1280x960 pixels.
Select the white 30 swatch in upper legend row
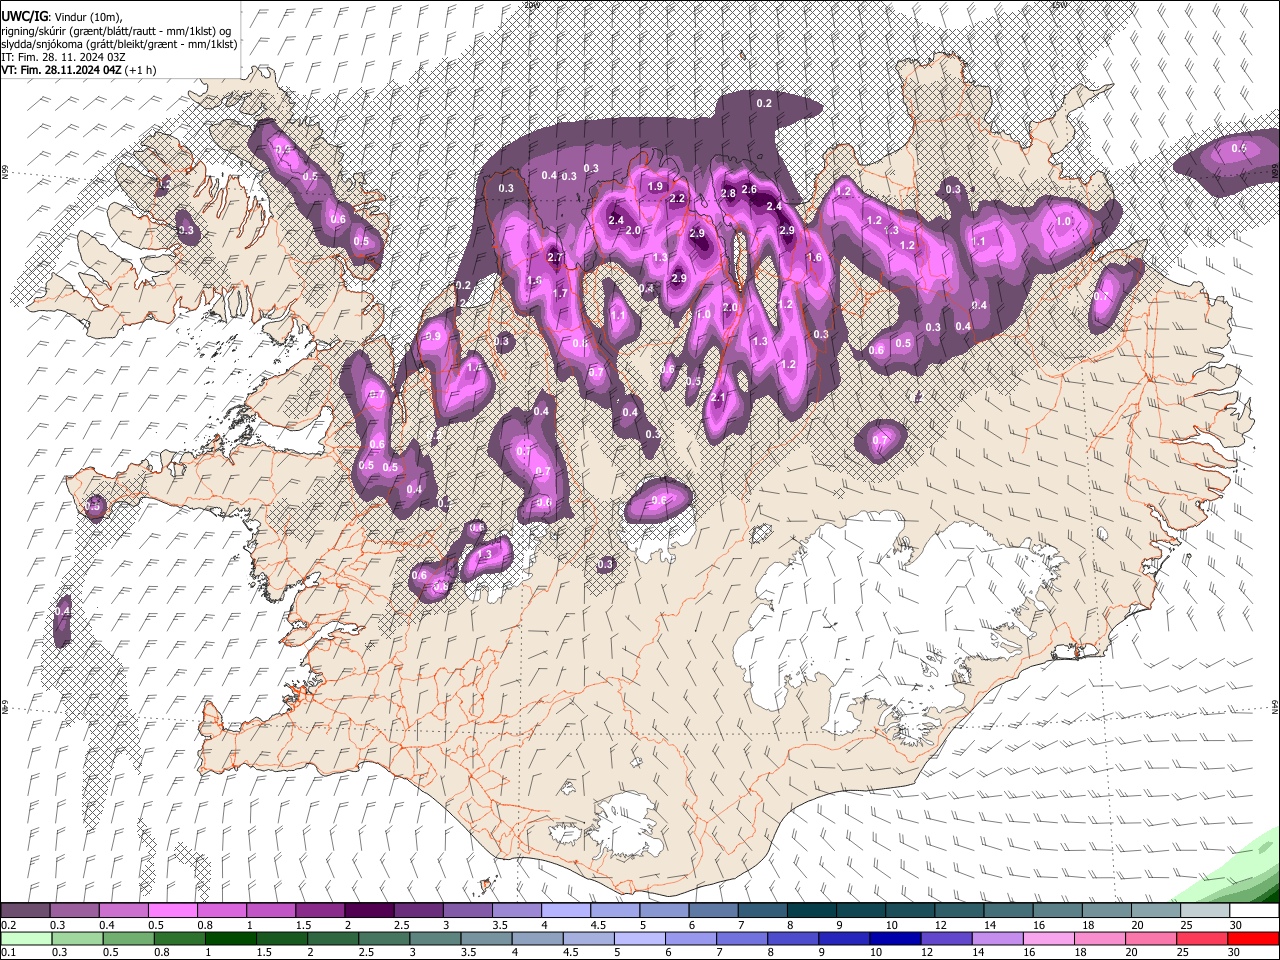click(x=1254, y=911)
